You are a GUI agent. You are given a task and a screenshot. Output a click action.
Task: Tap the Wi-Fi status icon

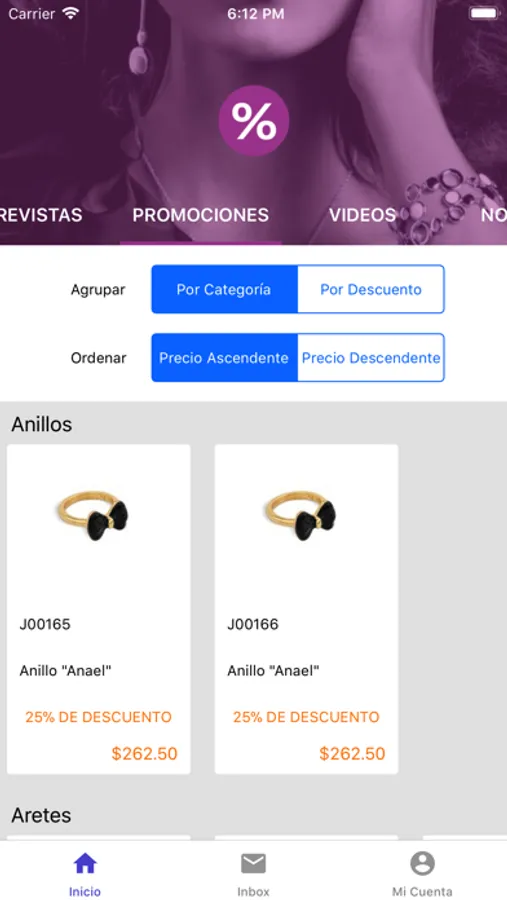[x=71, y=13]
